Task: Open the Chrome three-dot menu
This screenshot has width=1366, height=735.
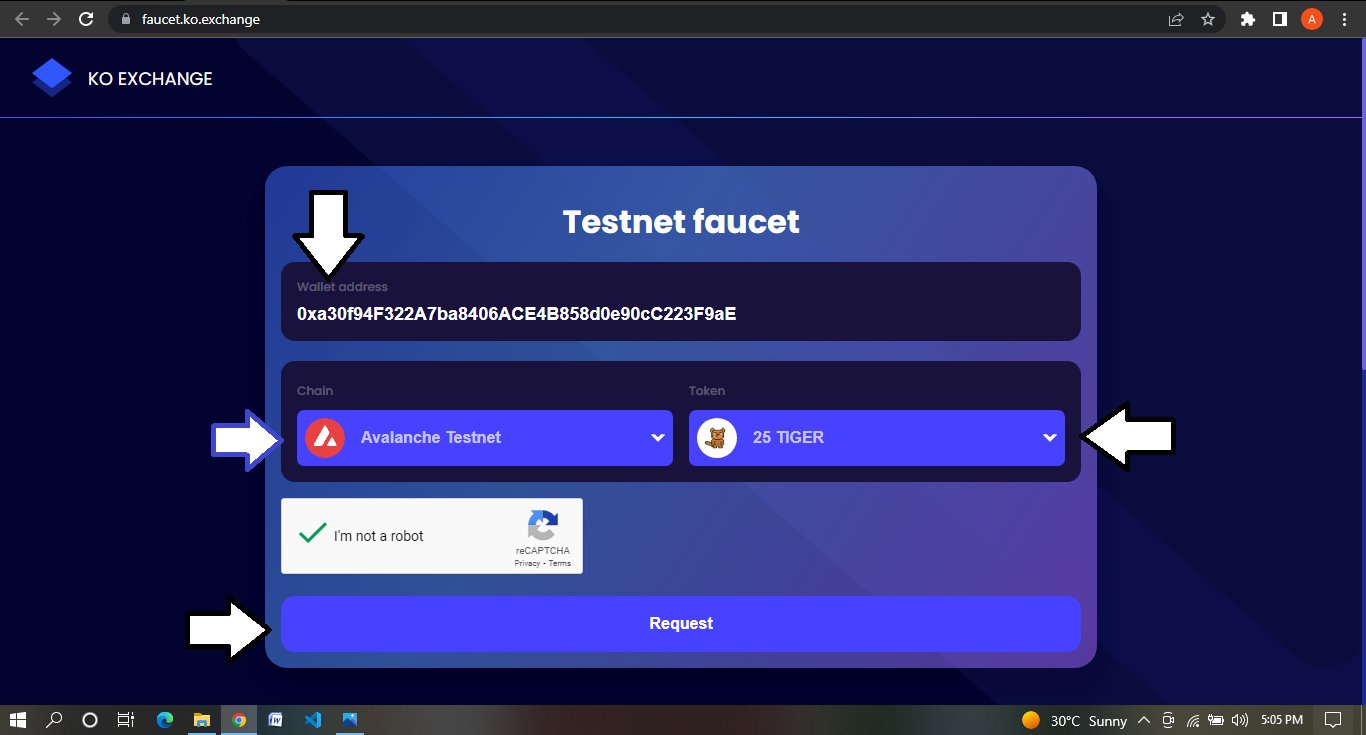Action: [x=1344, y=19]
